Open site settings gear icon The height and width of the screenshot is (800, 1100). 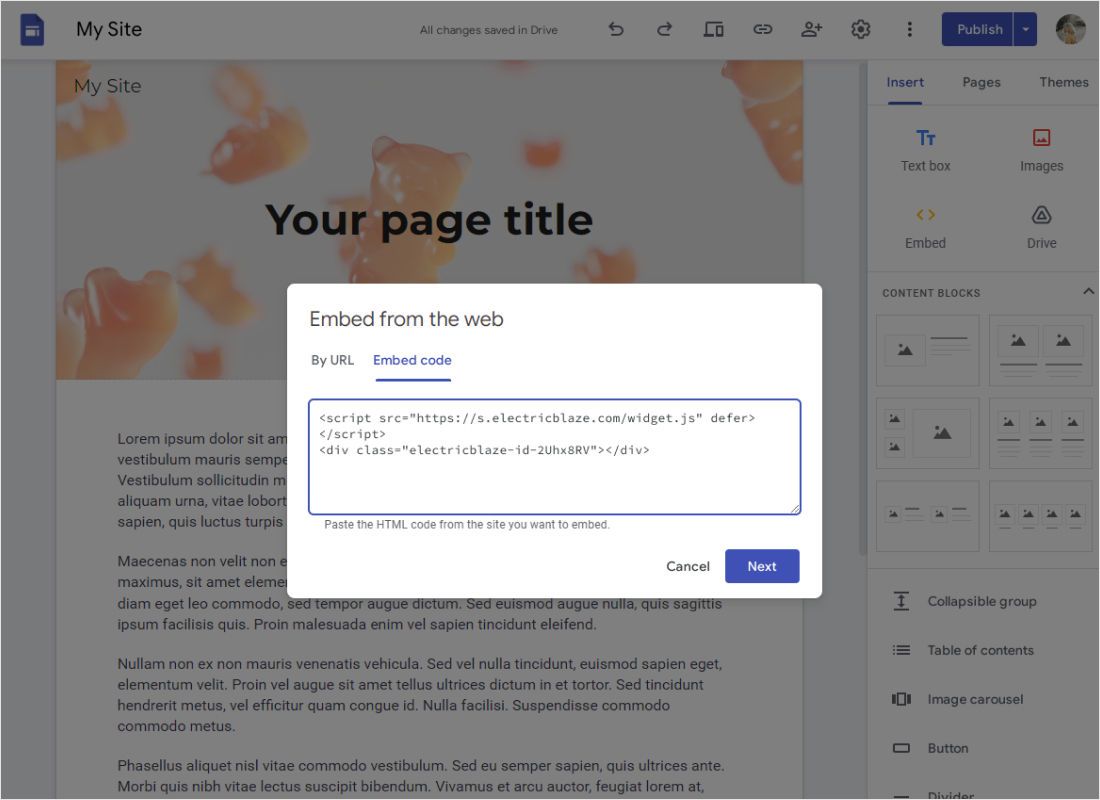[861, 29]
